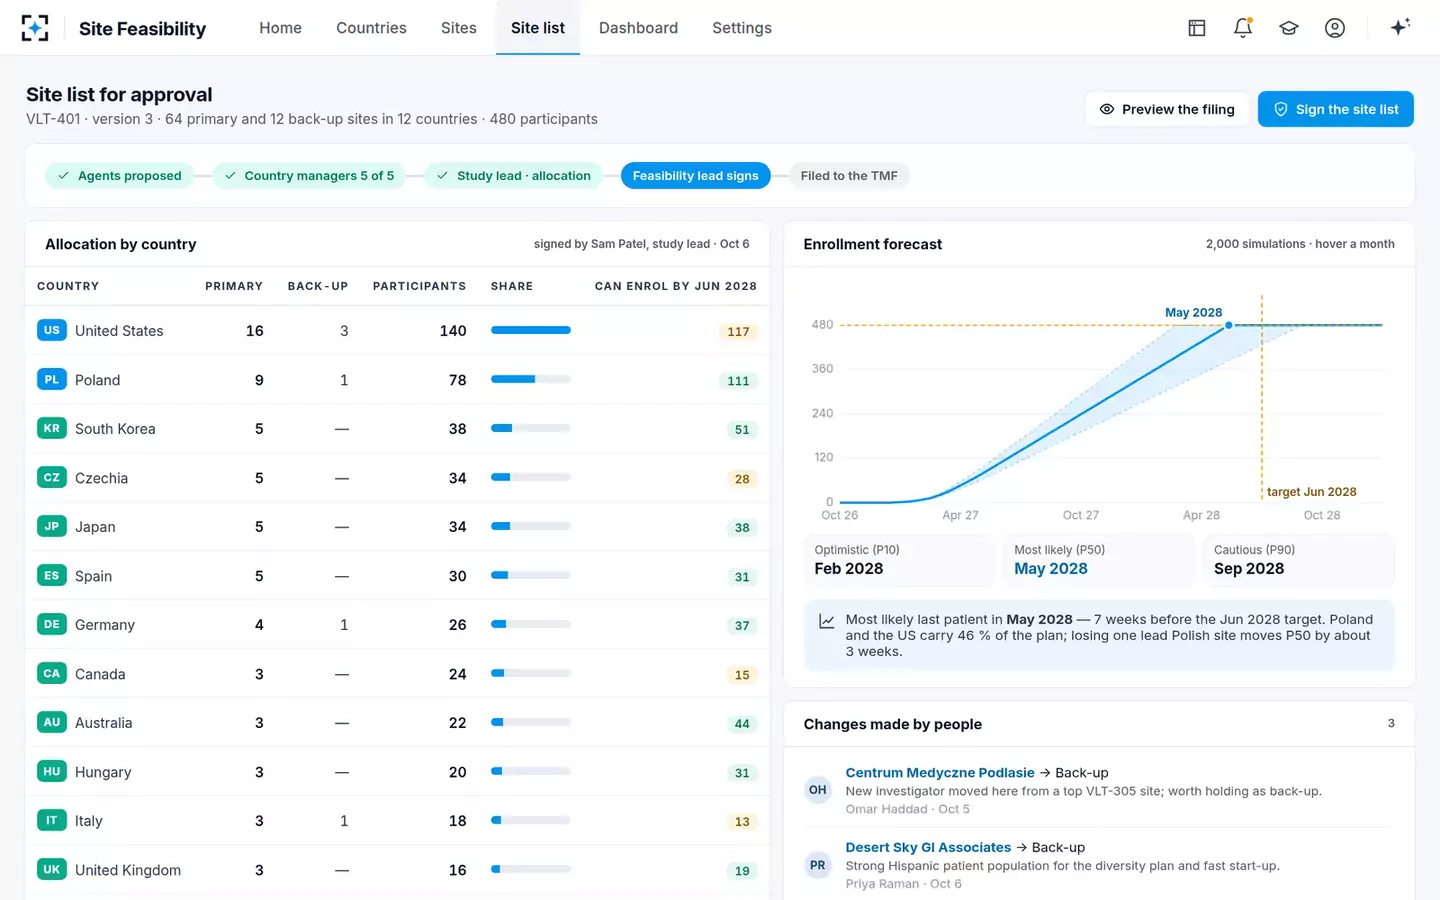Select the Filed to the TMF step
This screenshot has height=900, width=1440.
(x=849, y=176)
